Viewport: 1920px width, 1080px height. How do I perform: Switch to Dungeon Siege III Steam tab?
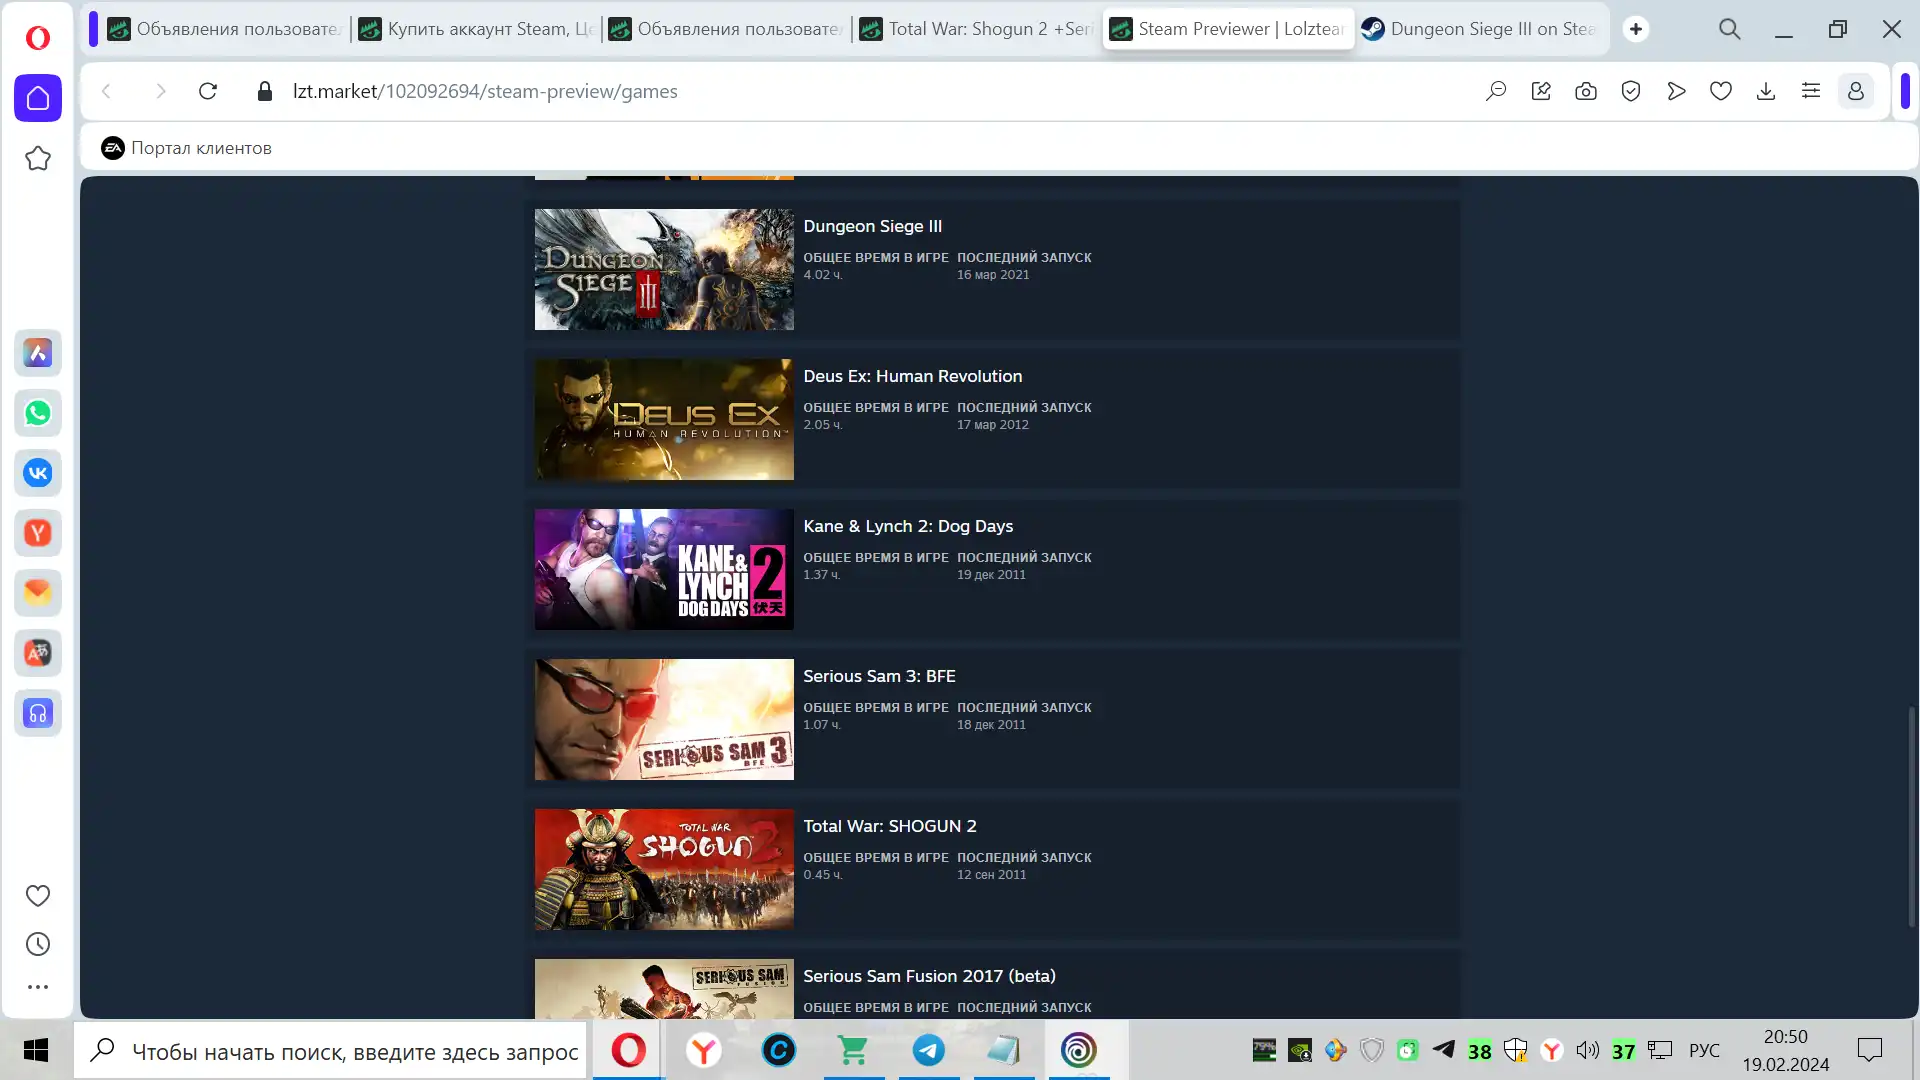click(1480, 29)
